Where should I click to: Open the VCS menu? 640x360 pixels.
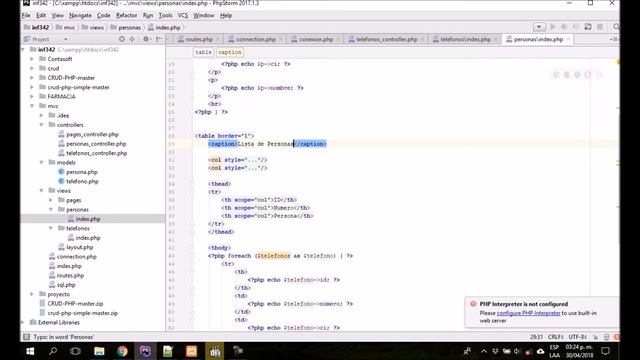click(x=182, y=16)
